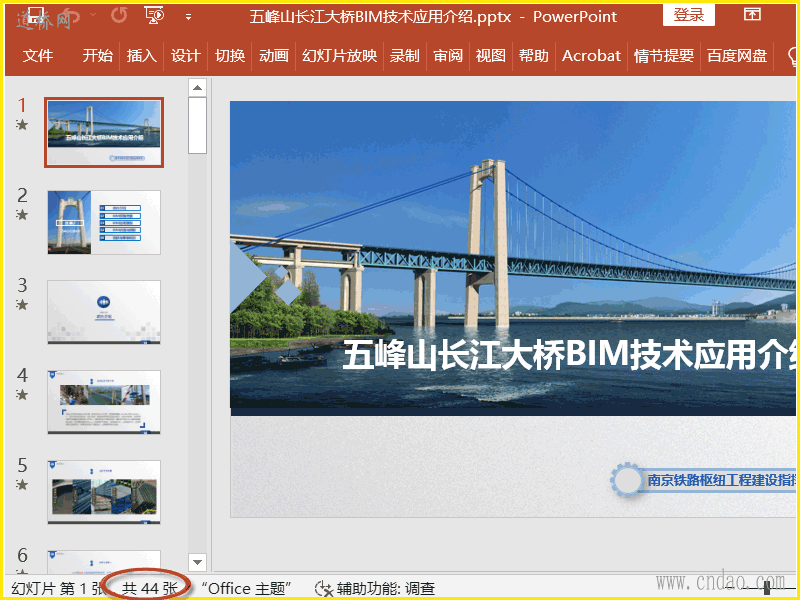Open the 帮助 ribbon tab
The width and height of the screenshot is (800, 600).
click(534, 55)
